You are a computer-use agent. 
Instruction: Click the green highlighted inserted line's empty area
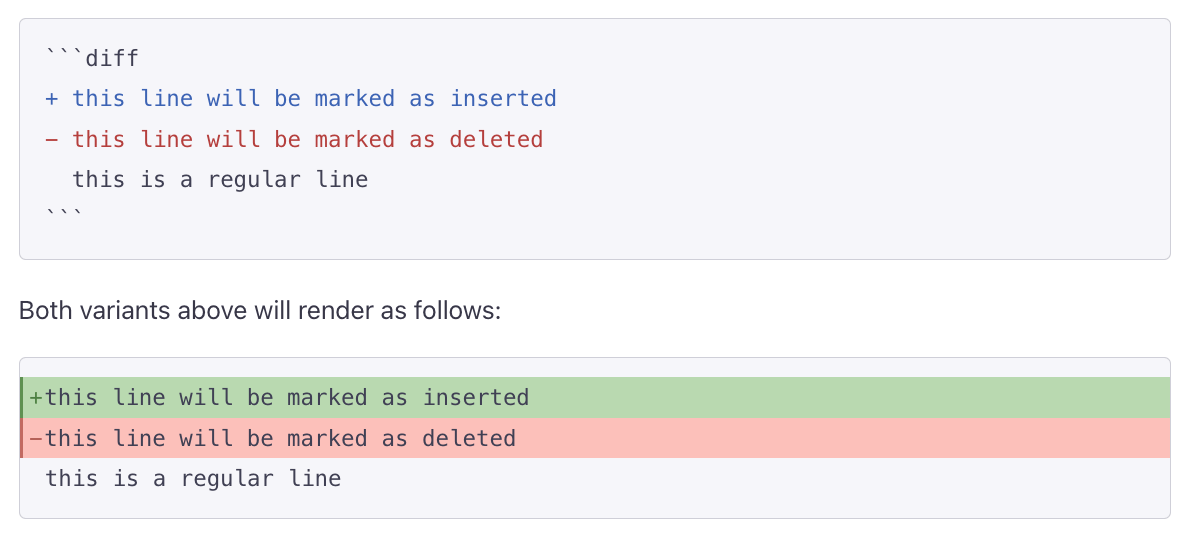[x=850, y=398]
